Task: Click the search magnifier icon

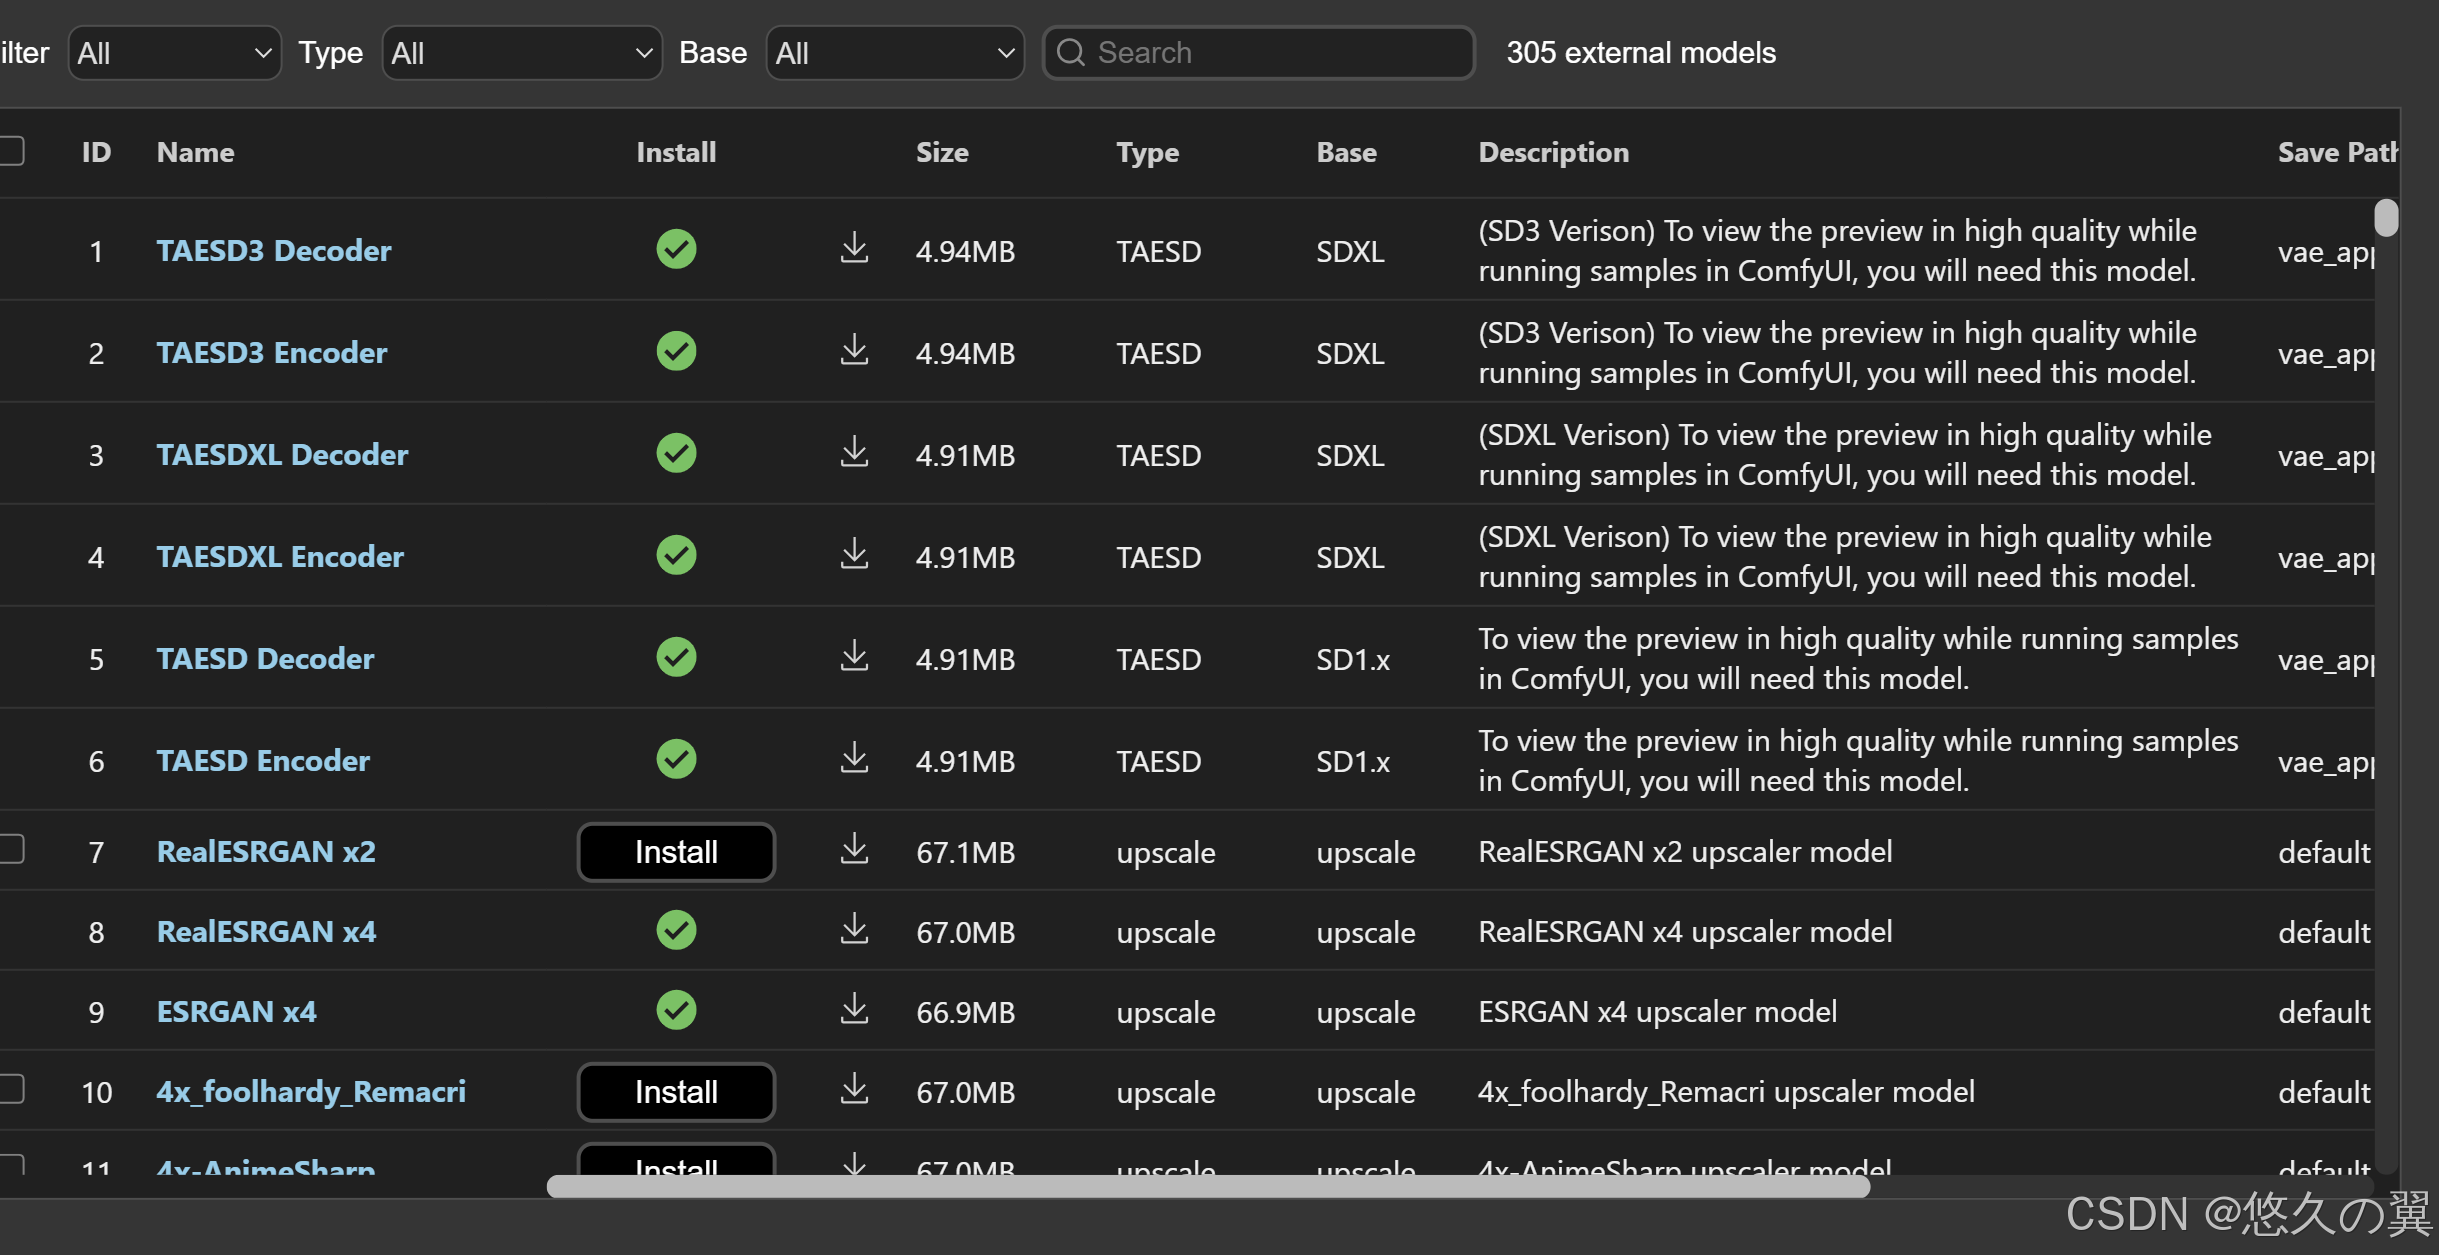Action: coord(1070,52)
